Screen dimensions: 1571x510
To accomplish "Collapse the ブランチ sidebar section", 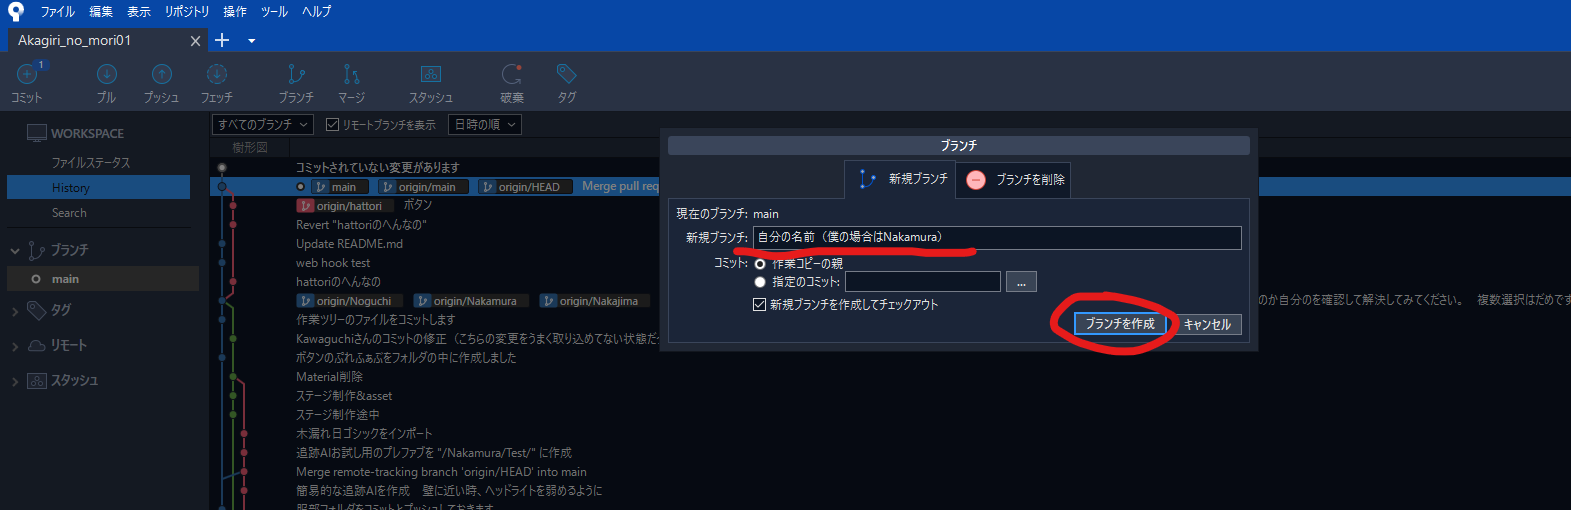I will pos(15,250).
